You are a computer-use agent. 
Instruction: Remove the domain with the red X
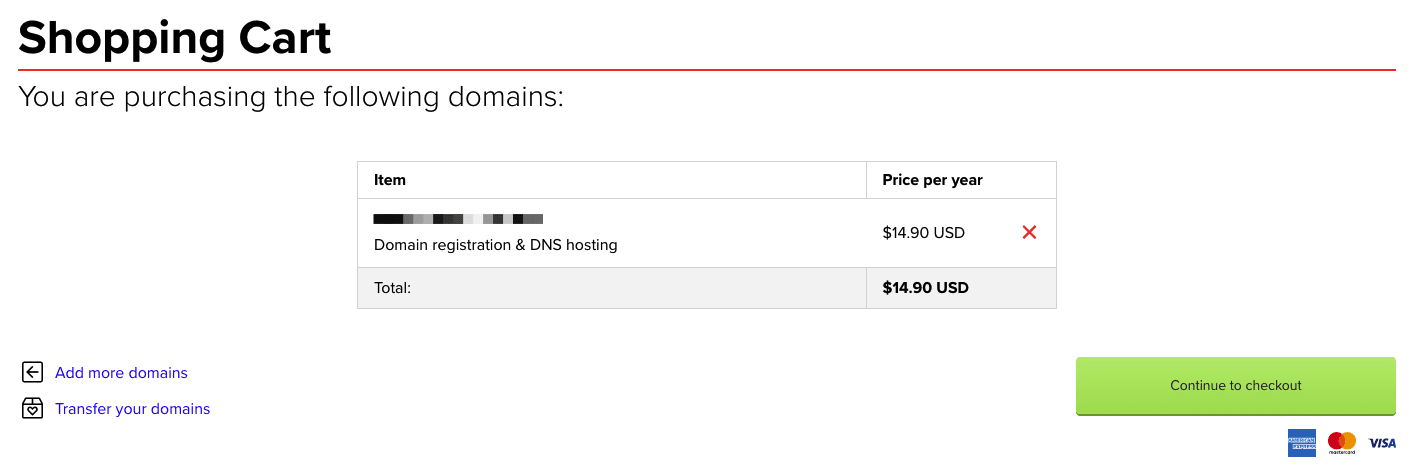1029,232
